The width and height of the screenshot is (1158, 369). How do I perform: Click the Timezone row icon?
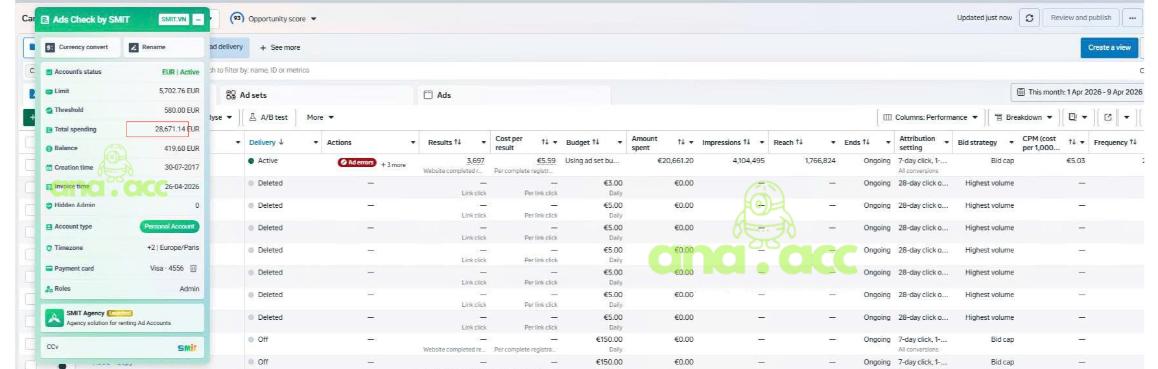[49, 248]
